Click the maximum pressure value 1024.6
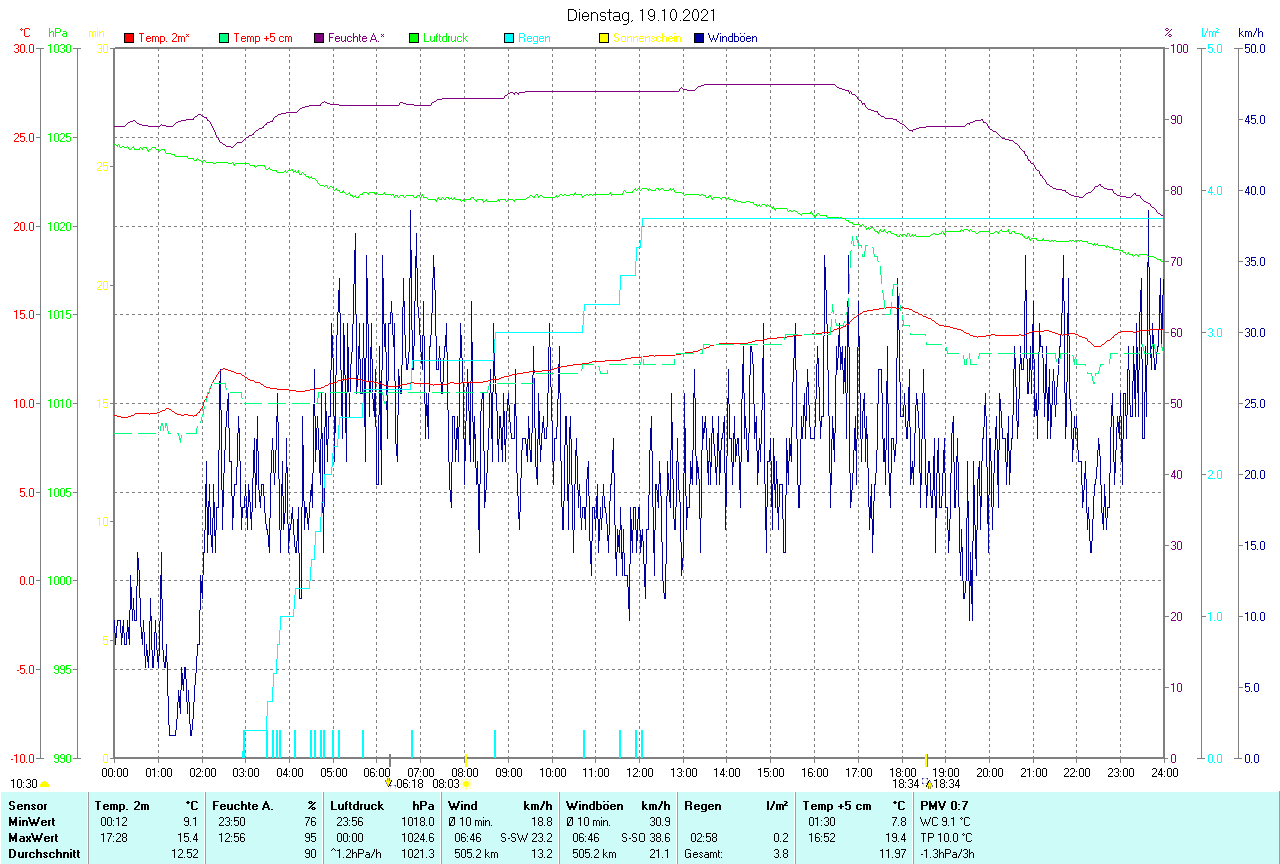 tap(417, 838)
